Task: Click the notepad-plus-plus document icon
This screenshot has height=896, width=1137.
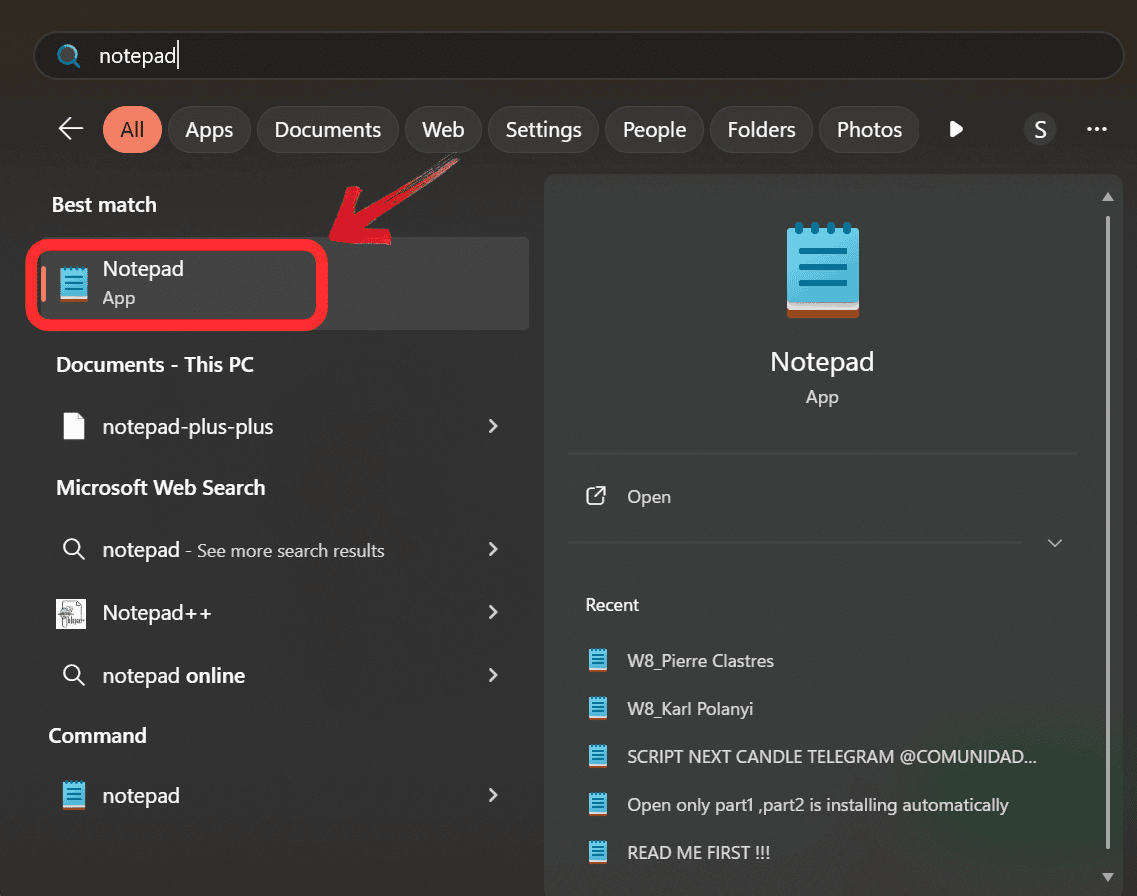Action: pyautogui.click(x=74, y=426)
